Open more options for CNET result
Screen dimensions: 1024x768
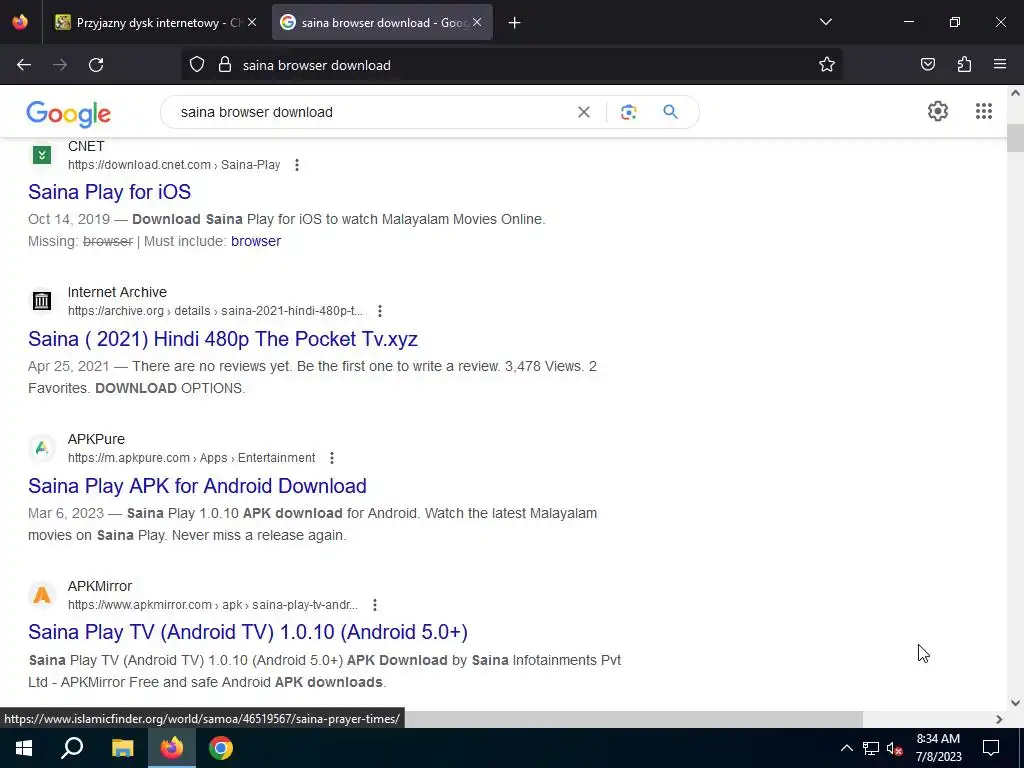297,165
